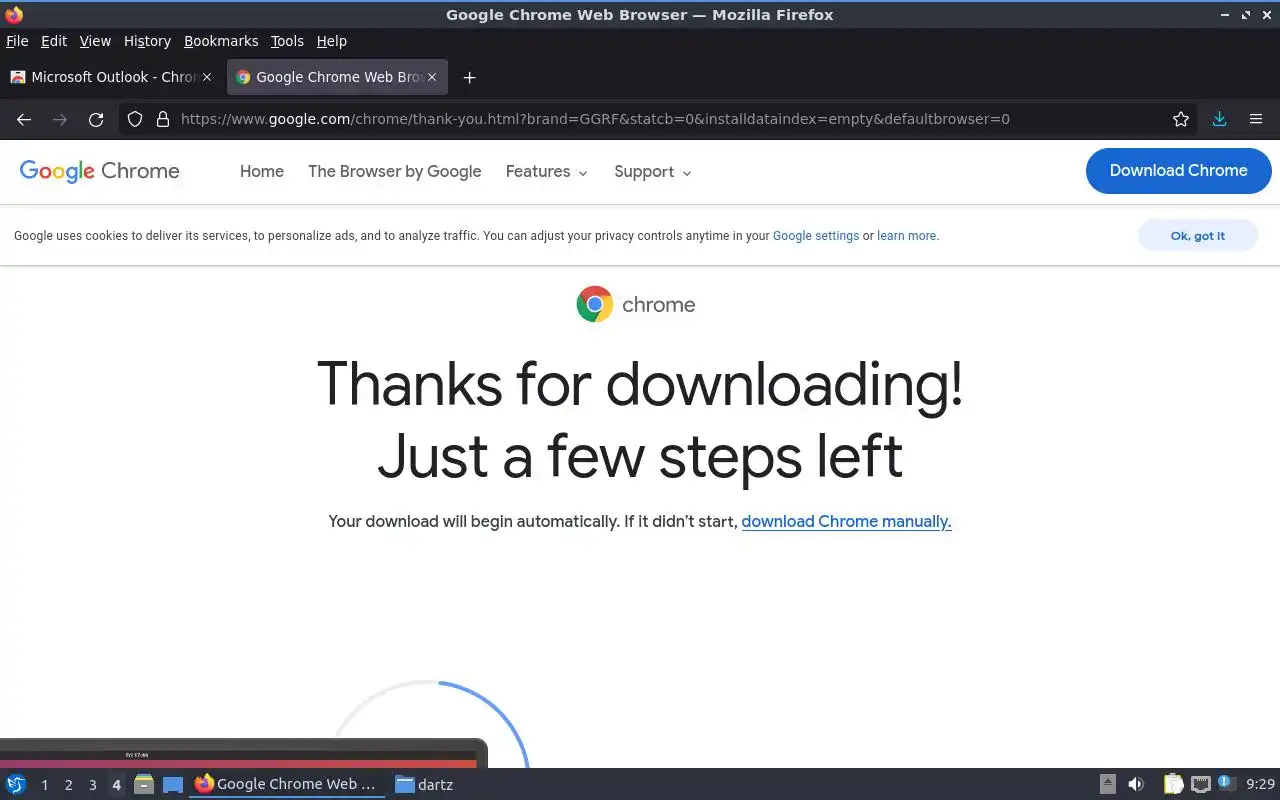Switch to virtual desktop 2
The height and width of the screenshot is (800, 1280).
[x=68, y=785]
